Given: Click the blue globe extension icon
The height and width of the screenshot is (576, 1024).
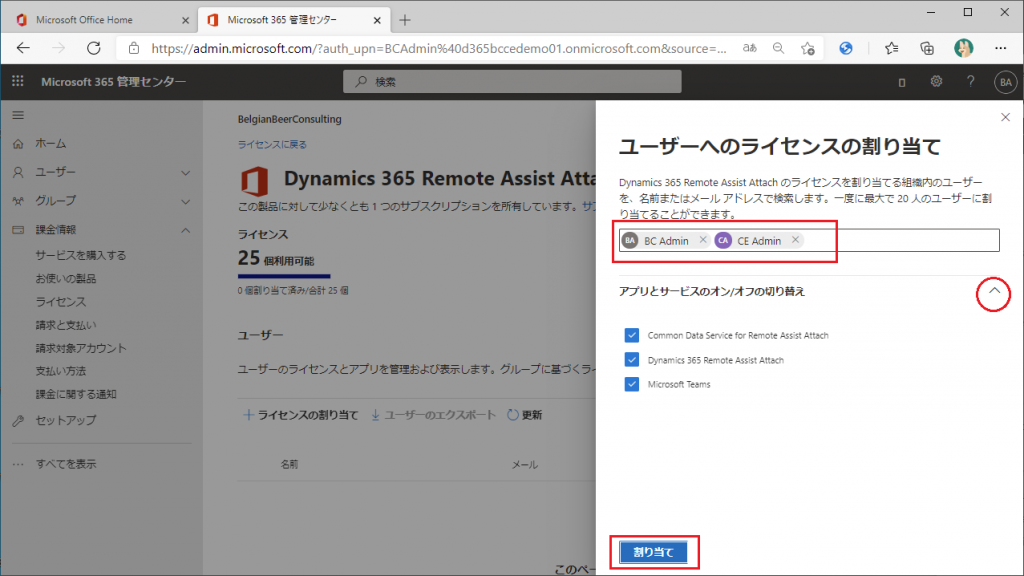Looking at the screenshot, I should click(846, 48).
